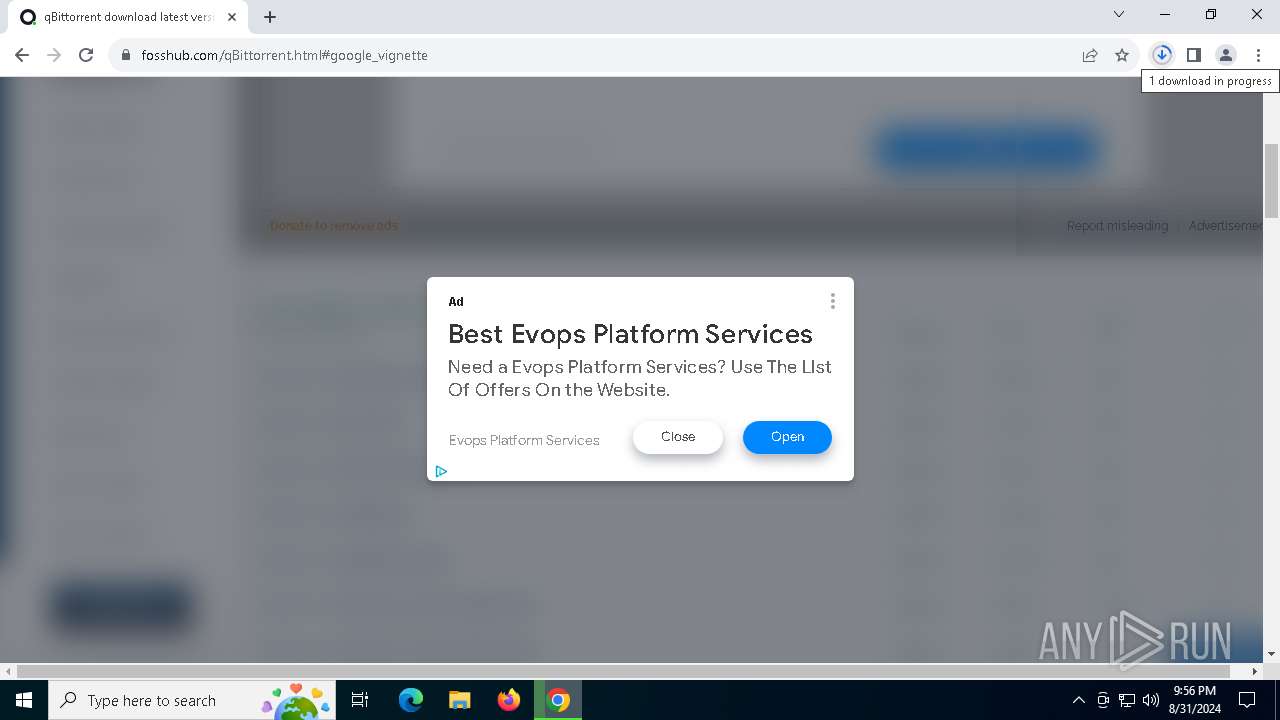Open the volume control tray icon
This screenshot has width=1280, height=720.
[x=1151, y=700]
